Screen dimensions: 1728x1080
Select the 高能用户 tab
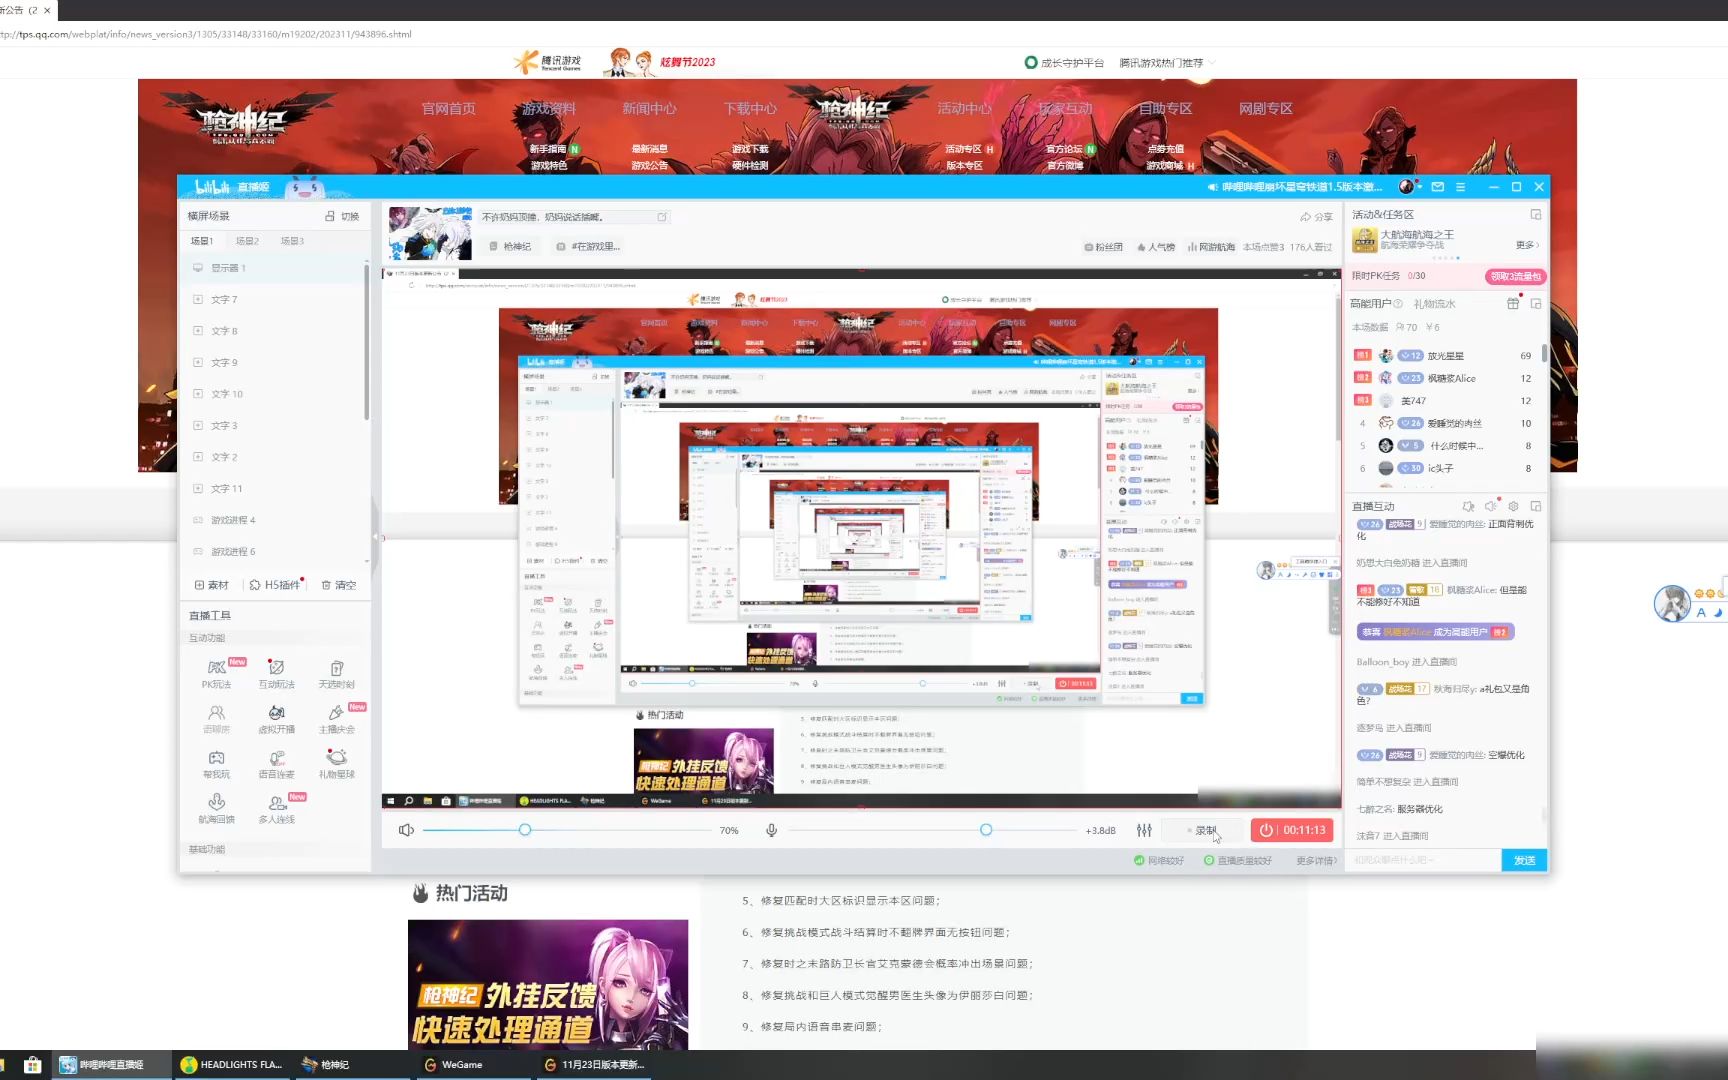1370,303
